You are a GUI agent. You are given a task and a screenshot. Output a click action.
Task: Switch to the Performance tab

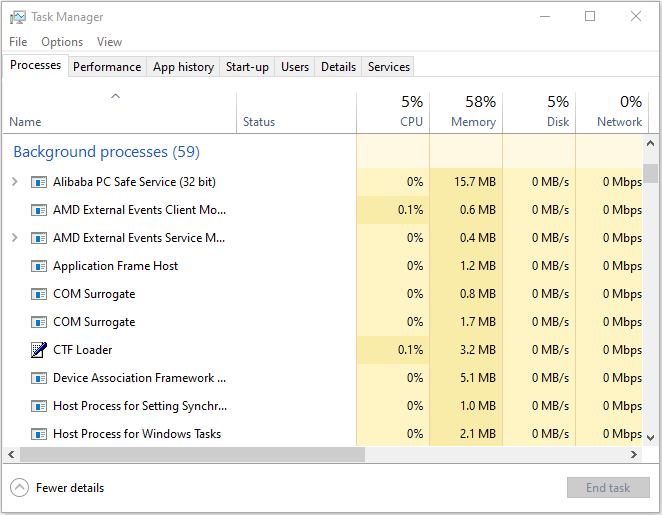pyautogui.click(x=107, y=67)
